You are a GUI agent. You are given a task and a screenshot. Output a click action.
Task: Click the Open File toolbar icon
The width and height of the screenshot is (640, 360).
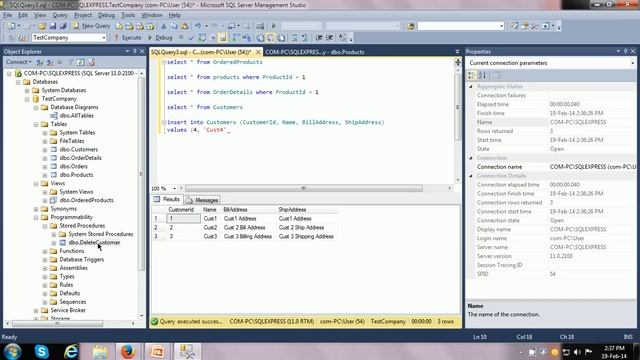tap(42, 26)
